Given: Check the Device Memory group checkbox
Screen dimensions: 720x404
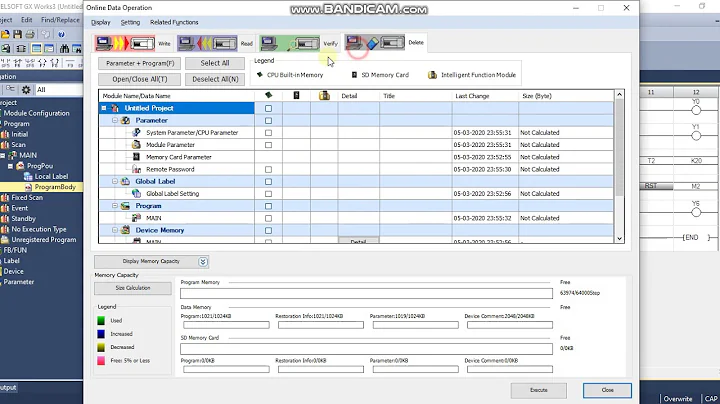Looking at the screenshot, I should (268, 230).
